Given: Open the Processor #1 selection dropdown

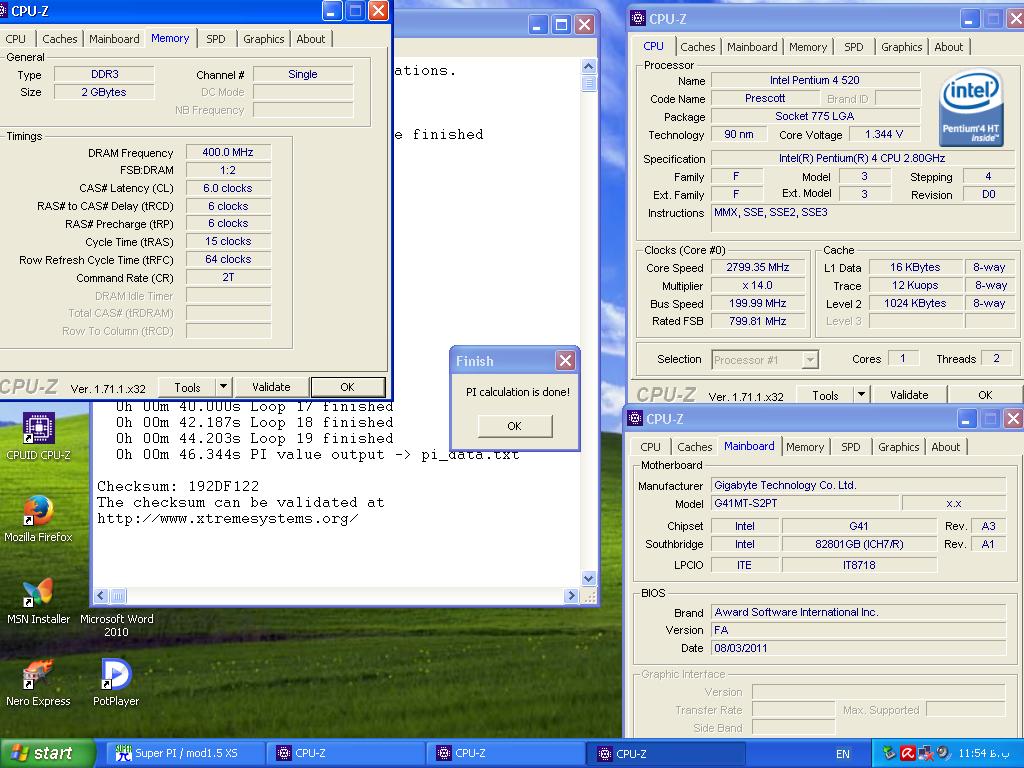Looking at the screenshot, I should click(765, 360).
